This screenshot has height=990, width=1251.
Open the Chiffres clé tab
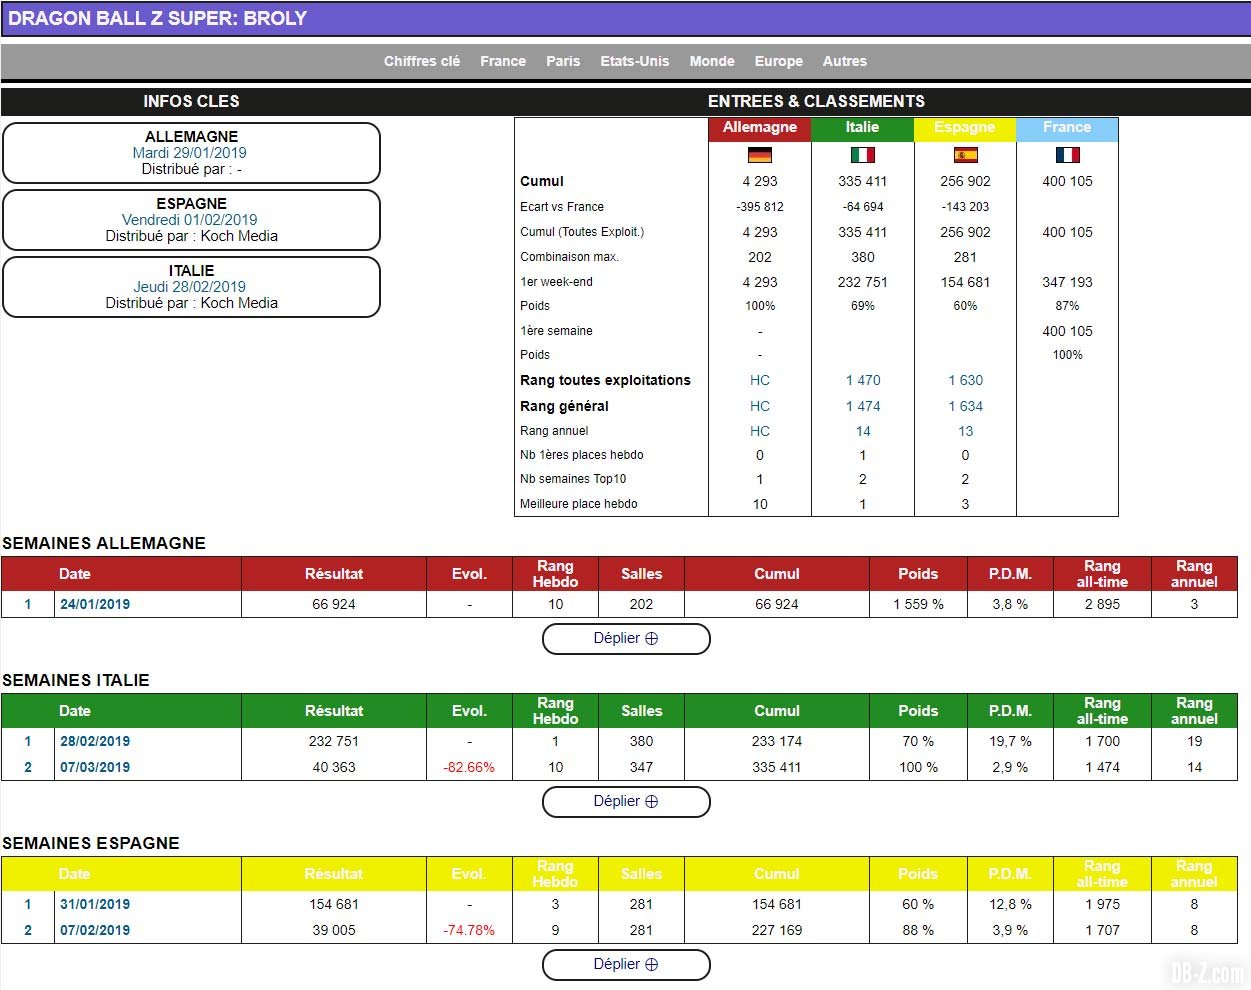click(422, 61)
